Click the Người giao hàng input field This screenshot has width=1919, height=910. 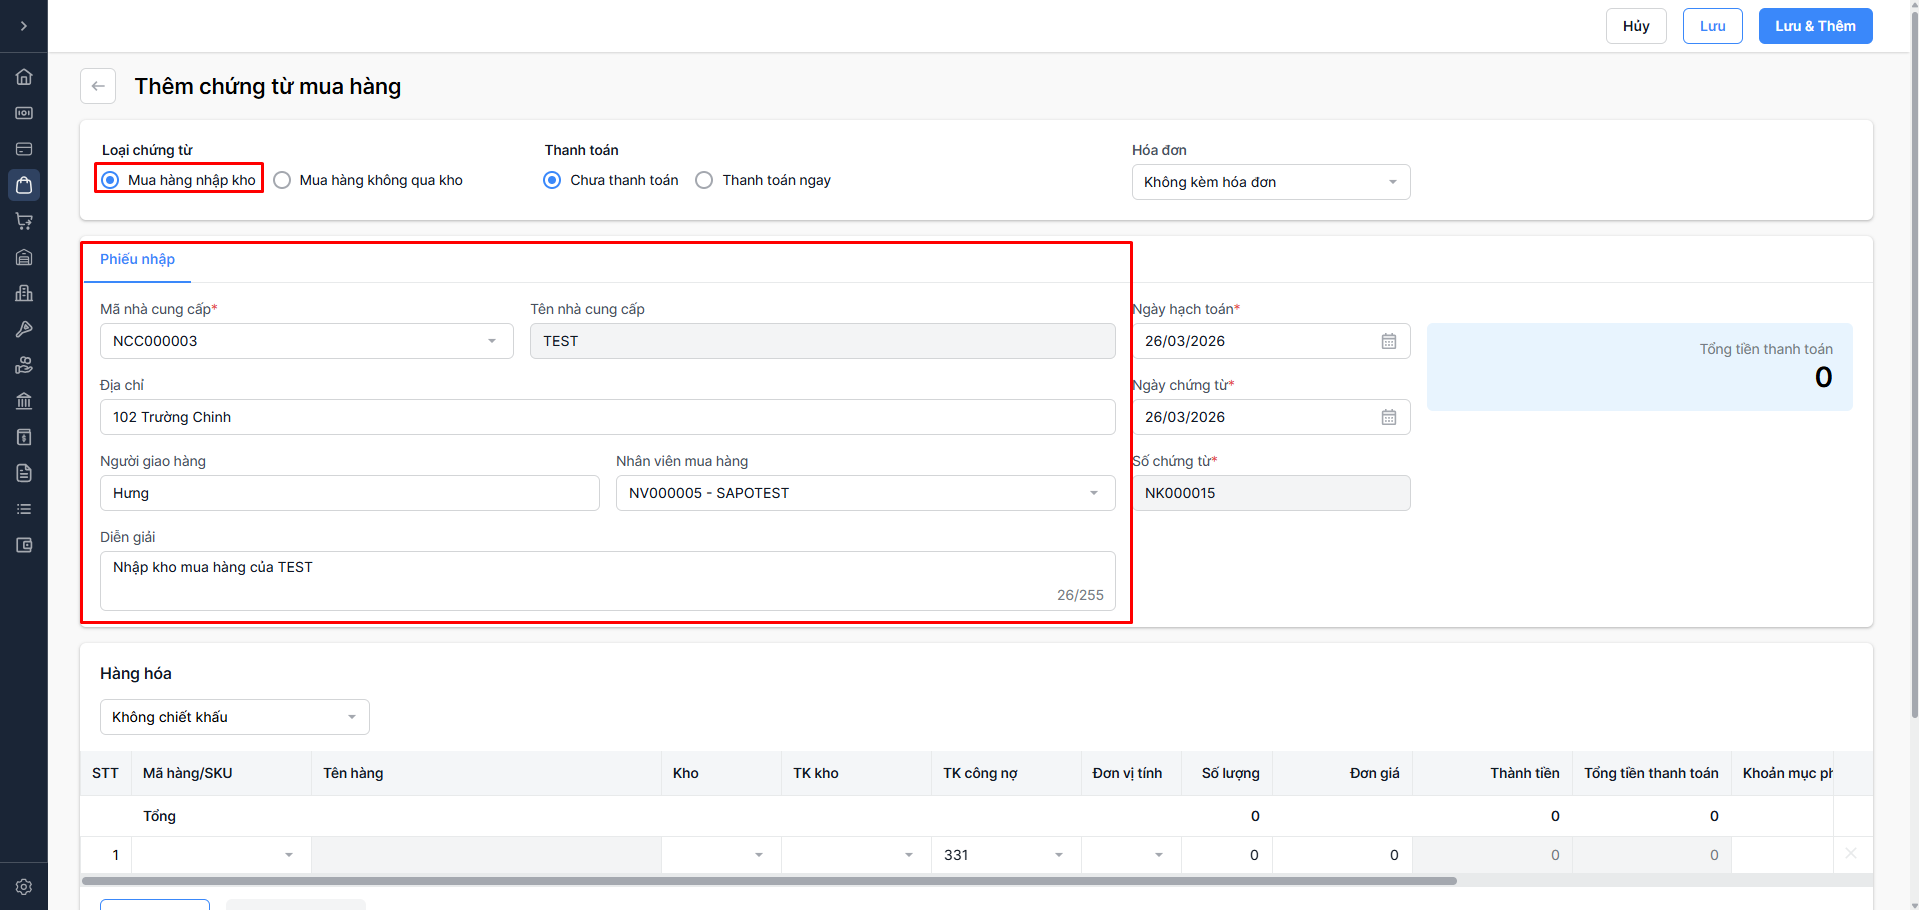click(349, 493)
